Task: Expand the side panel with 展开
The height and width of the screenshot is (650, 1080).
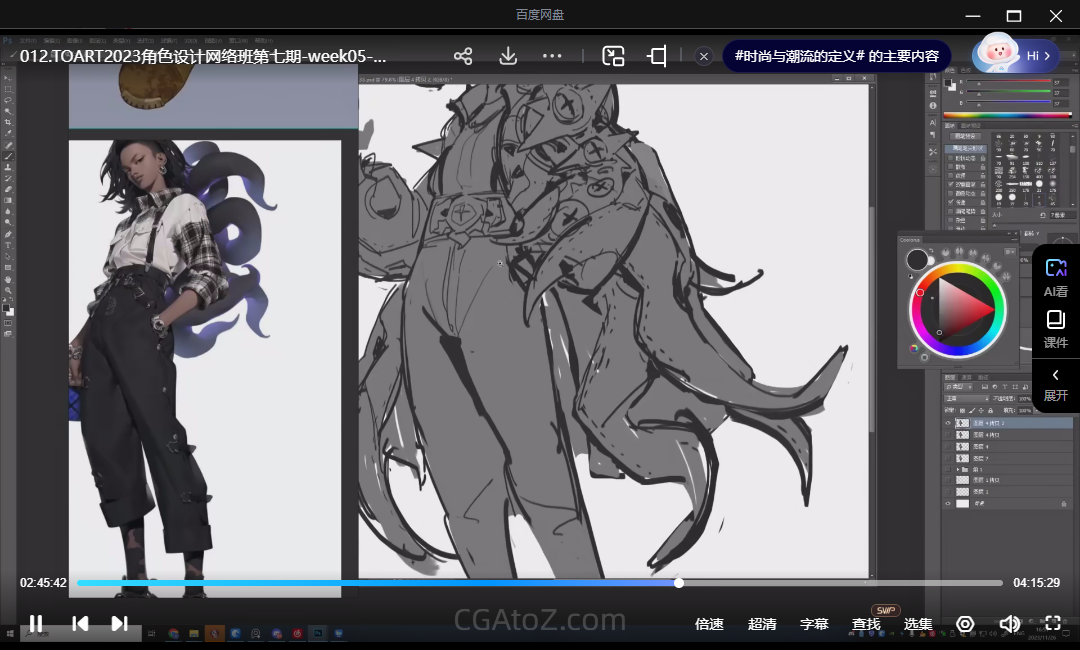Action: pos(1055,384)
